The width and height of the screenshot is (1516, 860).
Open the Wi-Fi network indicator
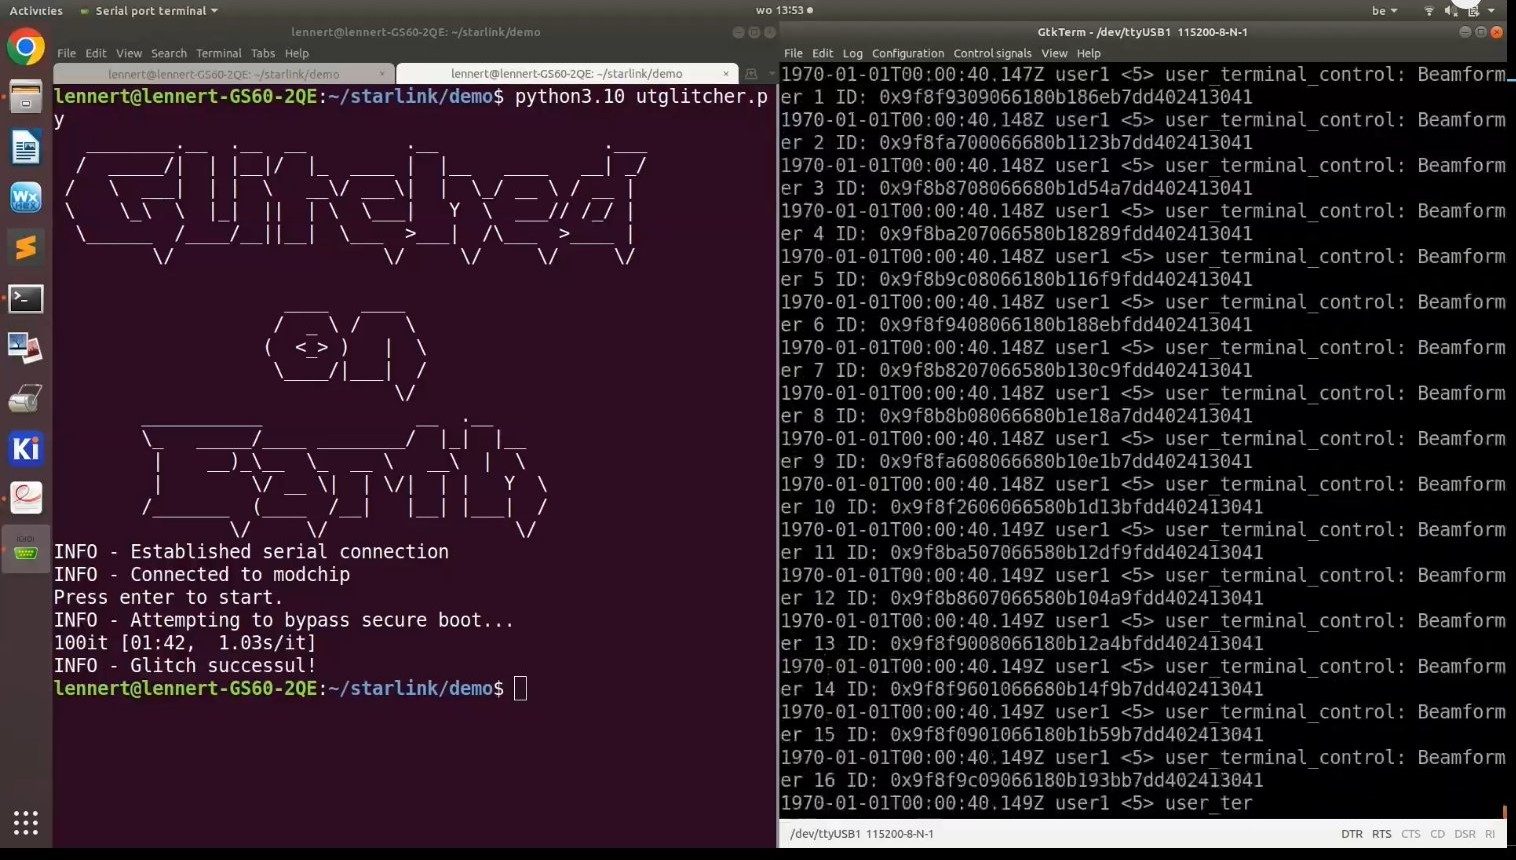pos(1429,11)
